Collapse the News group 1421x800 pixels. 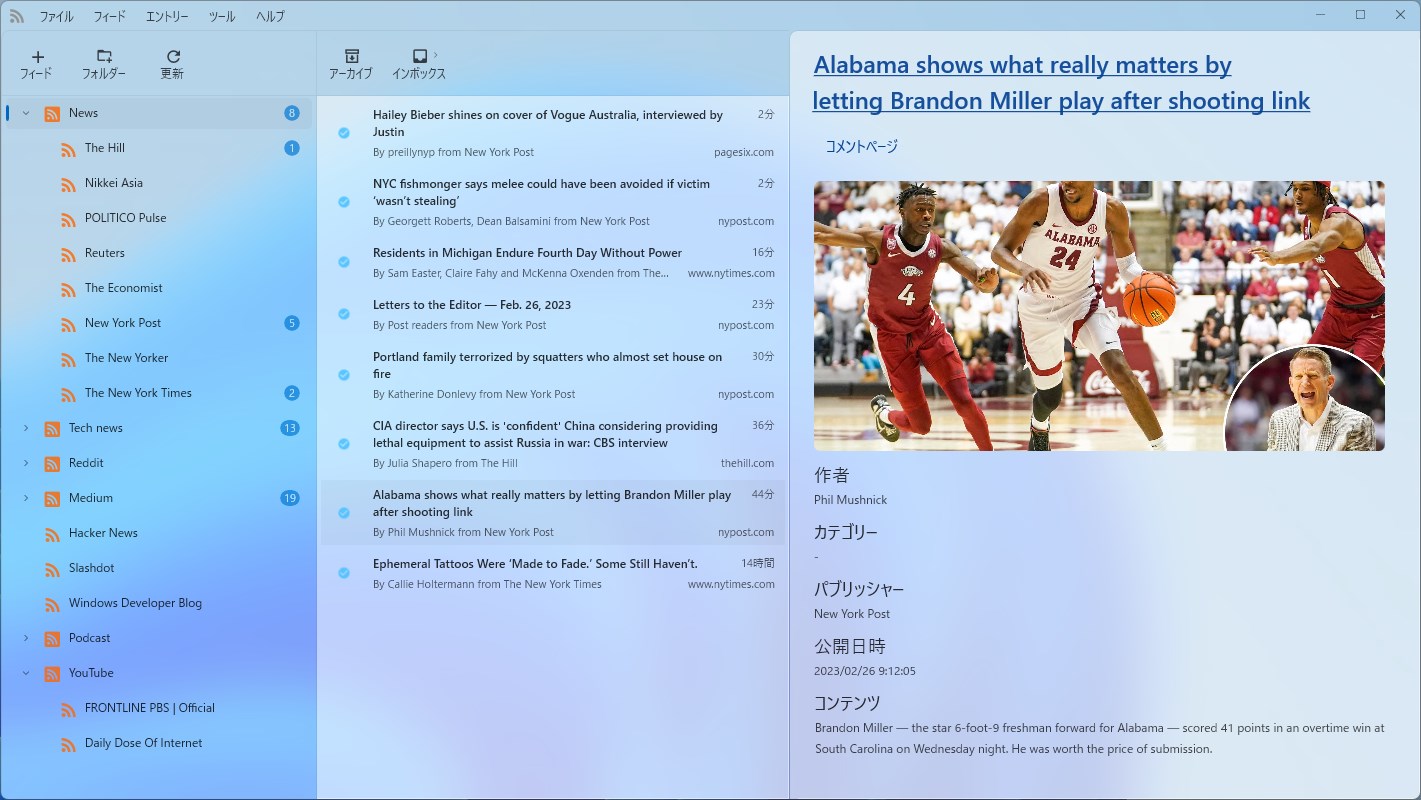click(25, 113)
